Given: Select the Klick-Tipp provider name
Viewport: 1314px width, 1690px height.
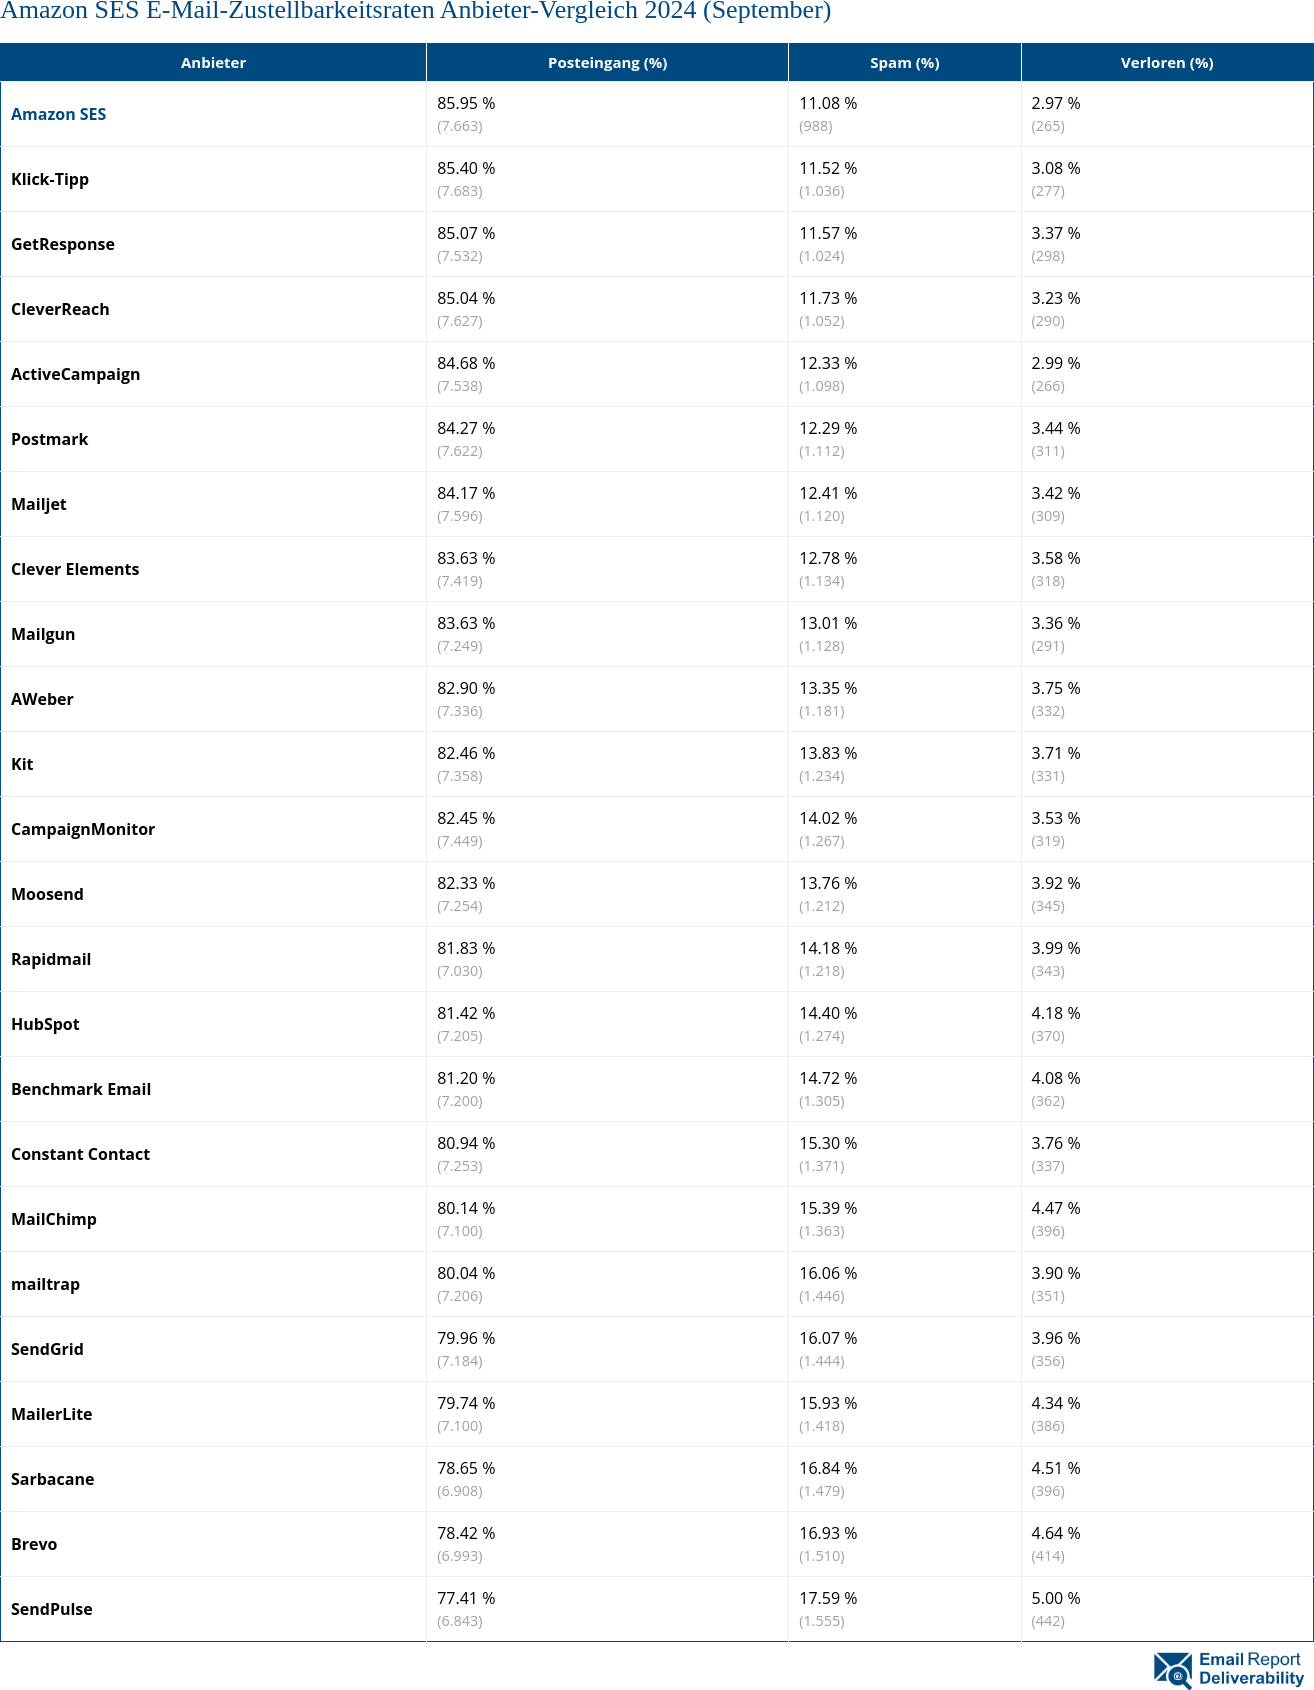Looking at the screenshot, I should 50,179.
